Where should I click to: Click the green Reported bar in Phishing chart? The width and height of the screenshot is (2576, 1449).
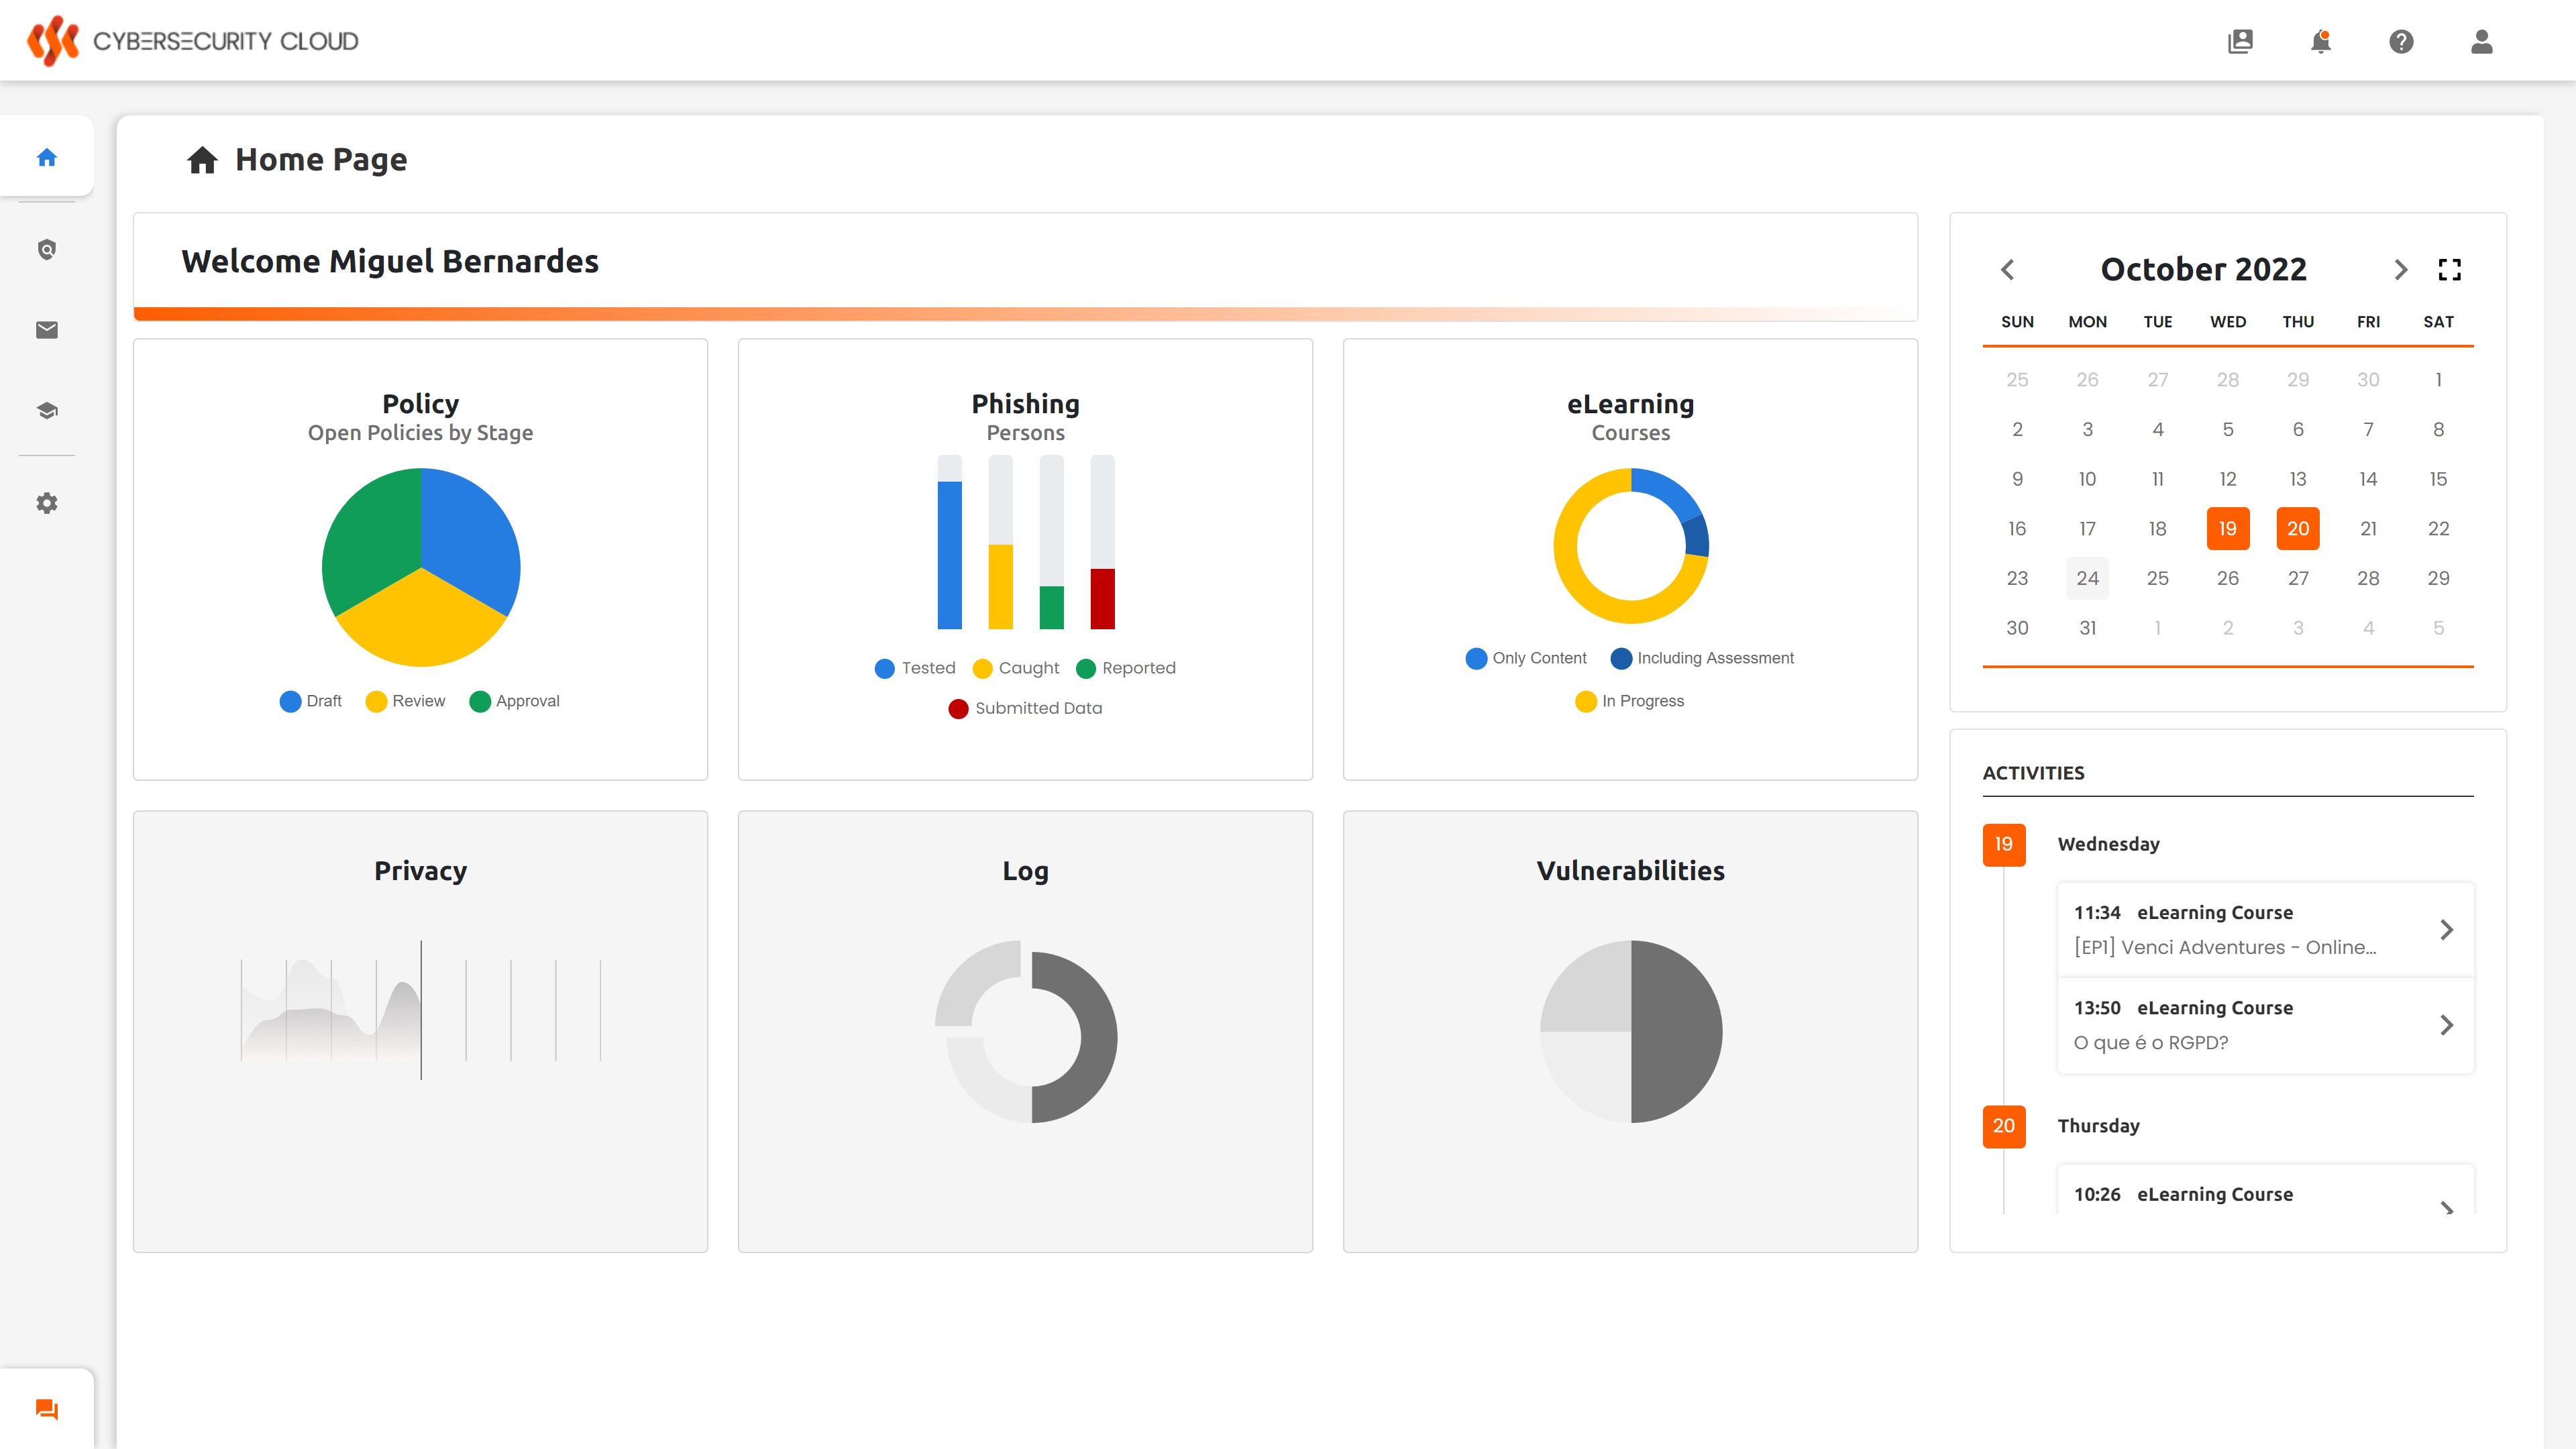[1051, 607]
